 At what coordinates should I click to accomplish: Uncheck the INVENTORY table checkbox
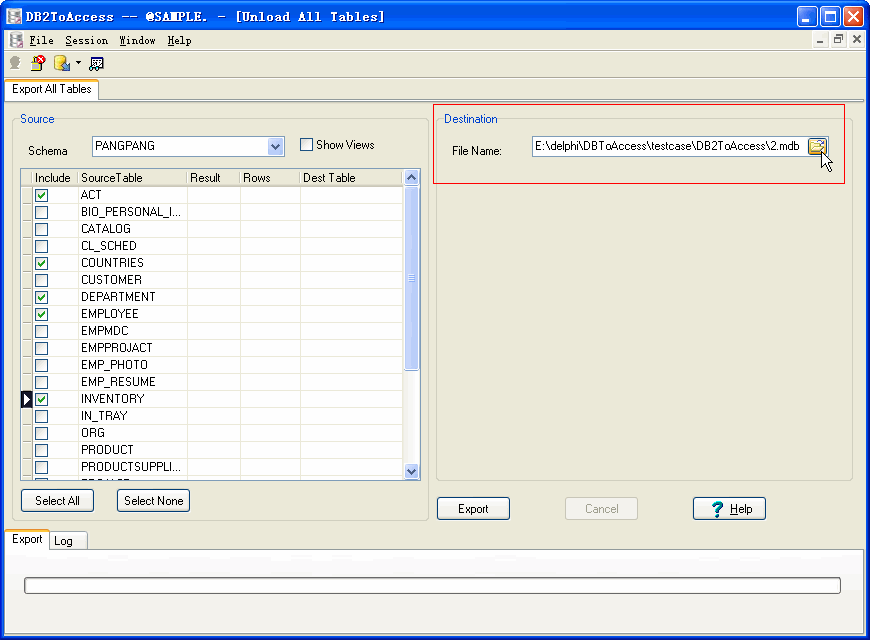click(42, 399)
